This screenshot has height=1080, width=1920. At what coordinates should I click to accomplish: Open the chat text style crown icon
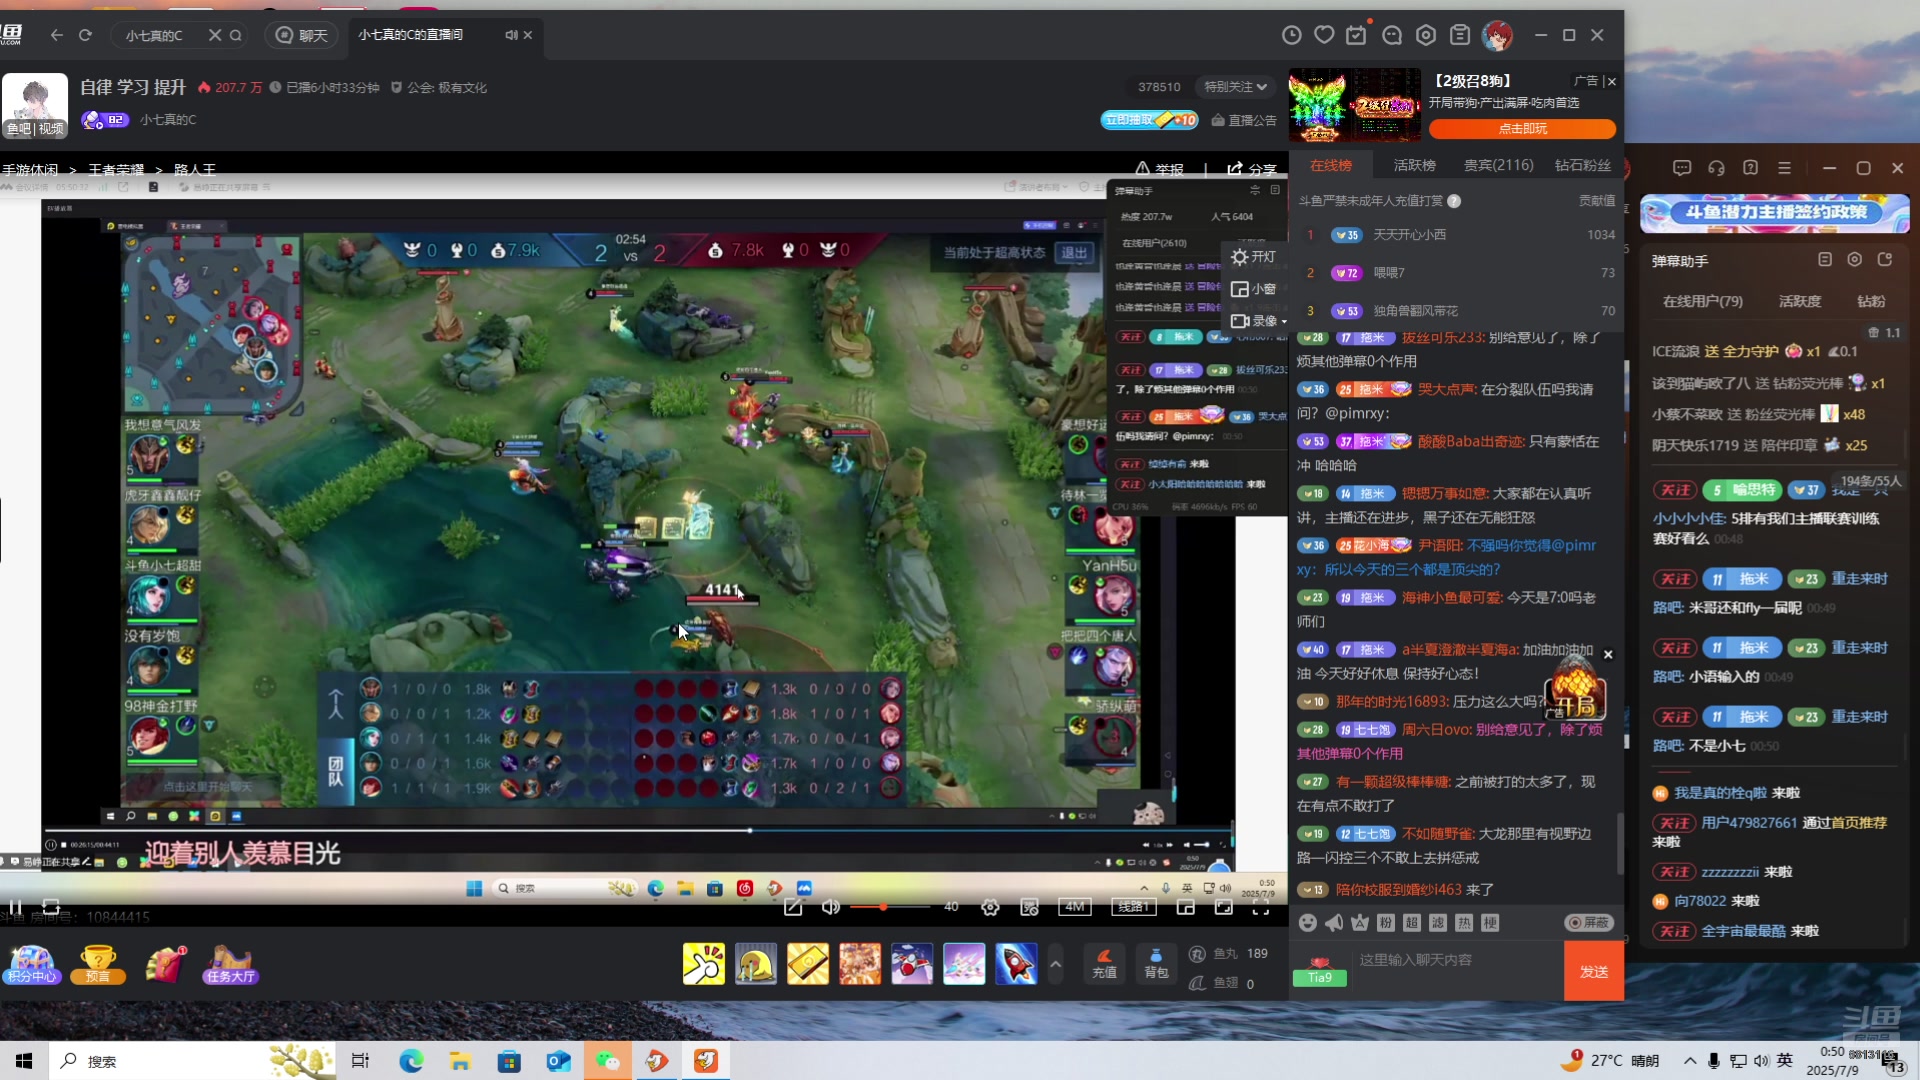(1360, 923)
